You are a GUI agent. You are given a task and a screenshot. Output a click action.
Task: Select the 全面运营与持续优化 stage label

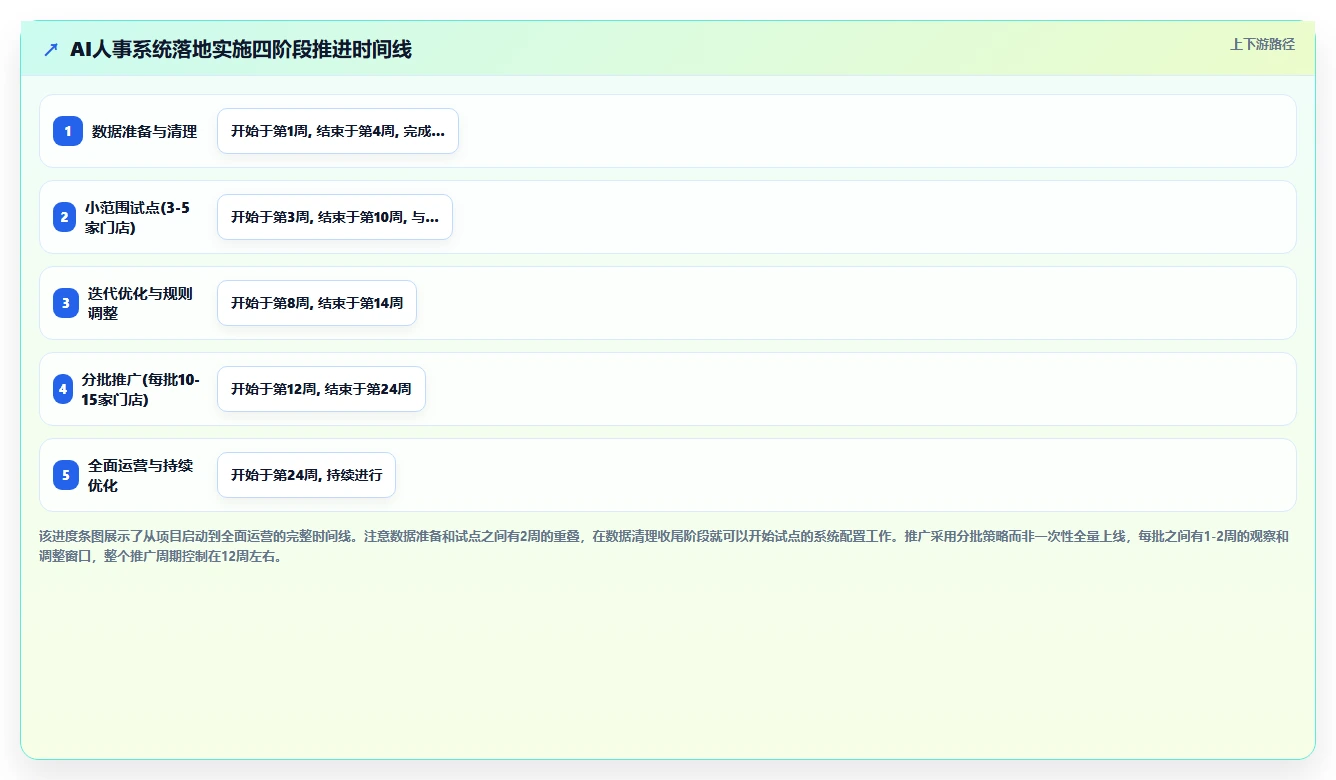pos(141,475)
